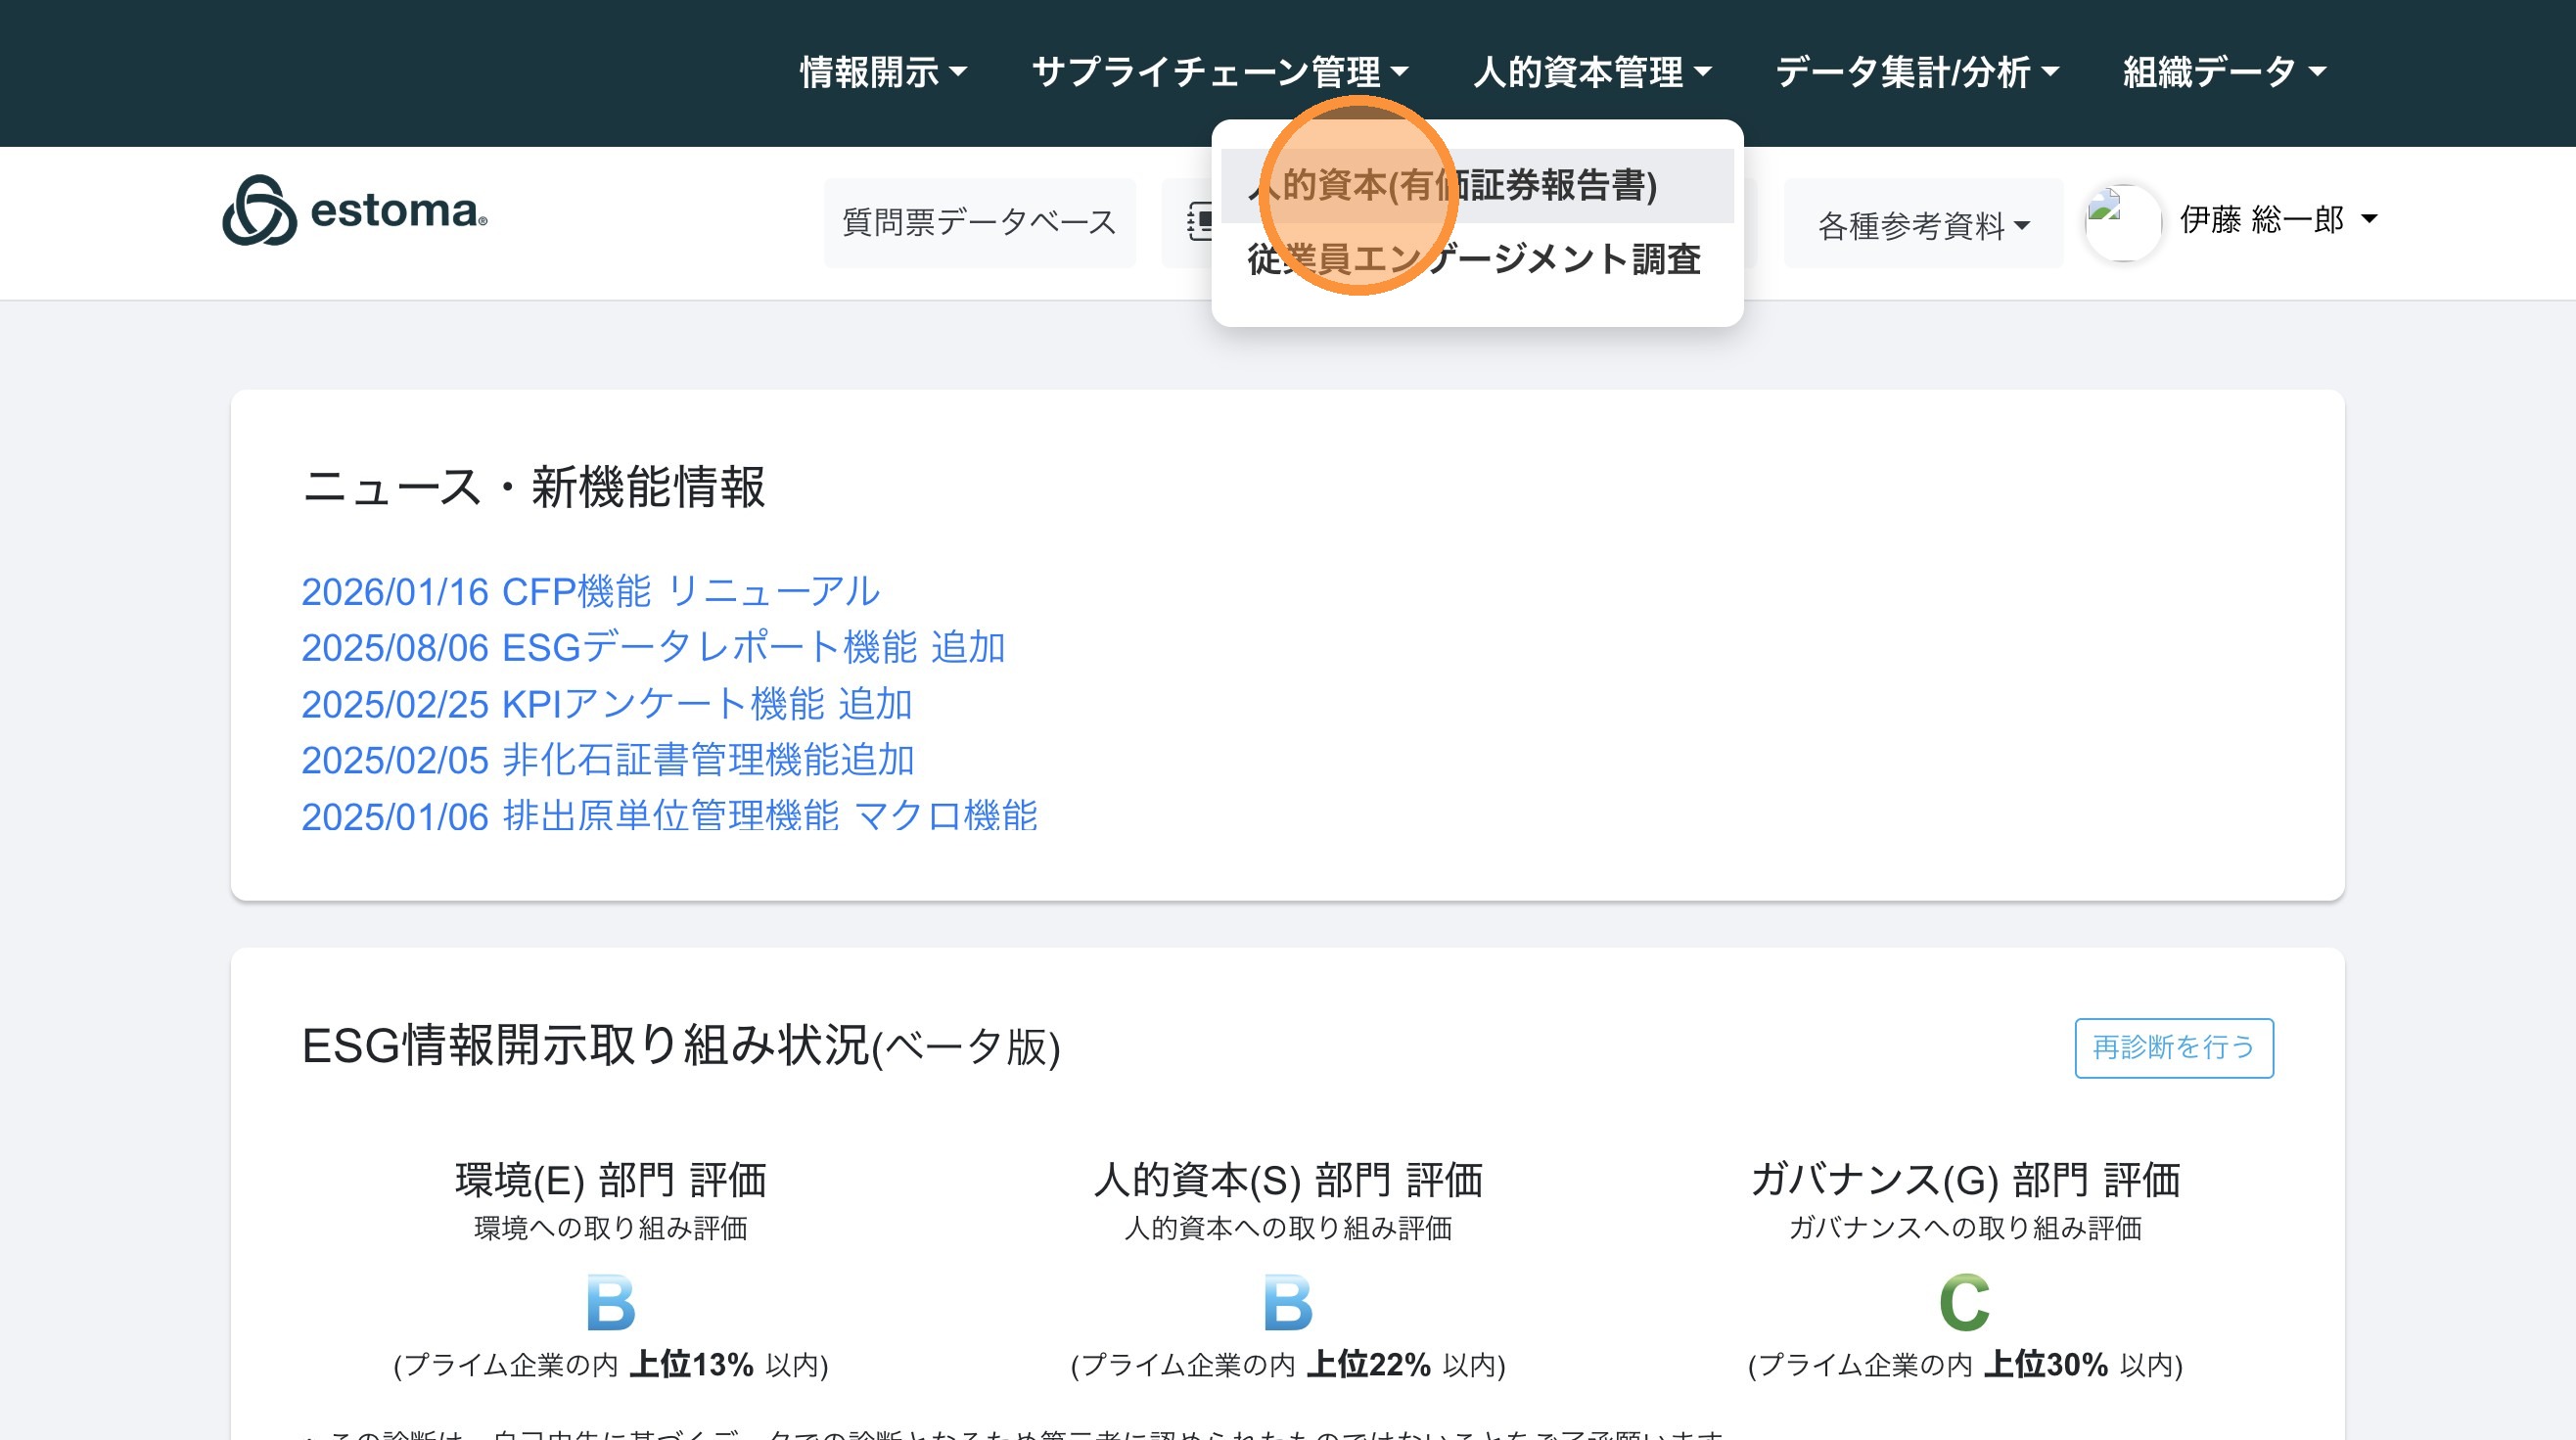Click the 再診断を行う button
Viewport: 2576px width, 1440px height.
tap(2173, 1048)
